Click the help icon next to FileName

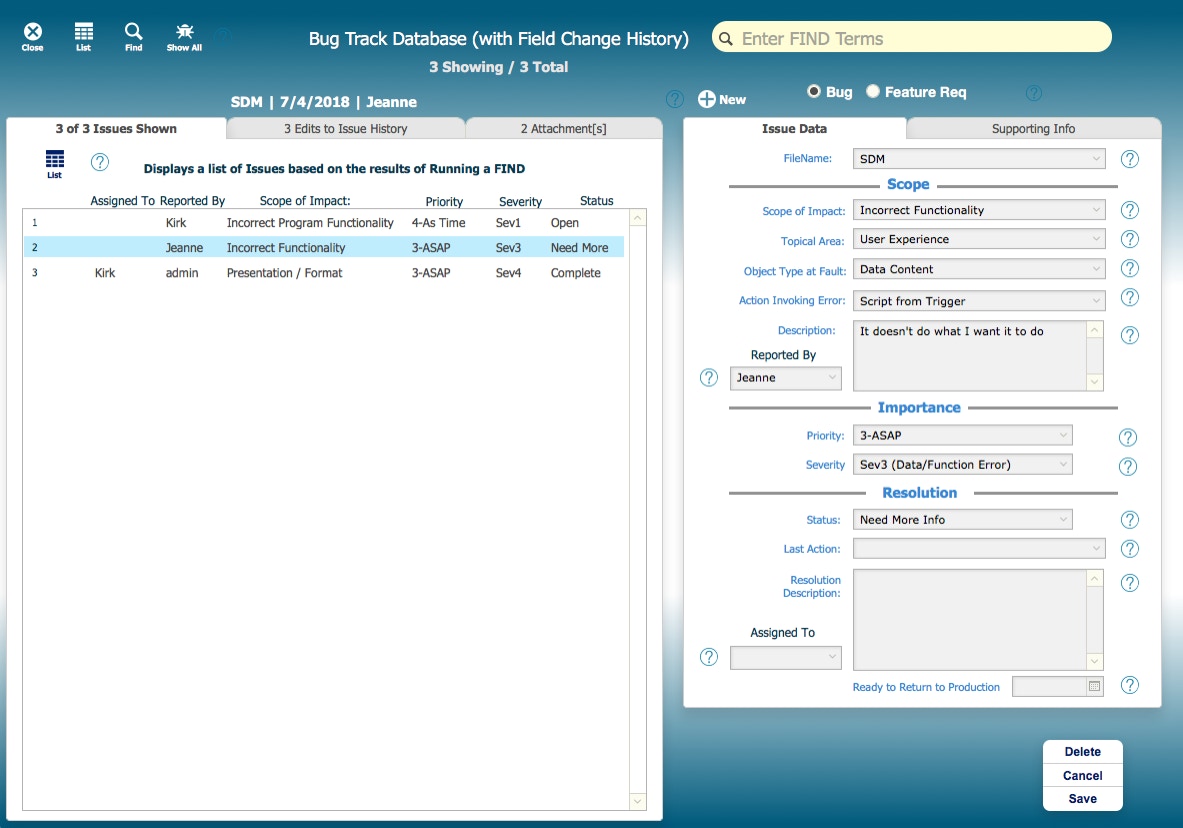coord(1130,159)
